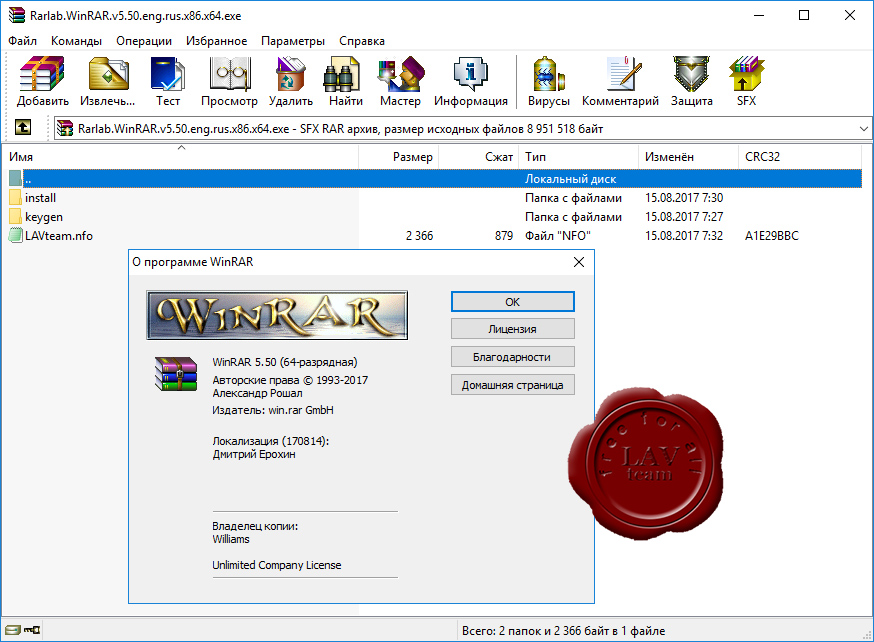Sort by CRC32 column header
The height and width of the screenshot is (642, 874).
click(x=800, y=157)
